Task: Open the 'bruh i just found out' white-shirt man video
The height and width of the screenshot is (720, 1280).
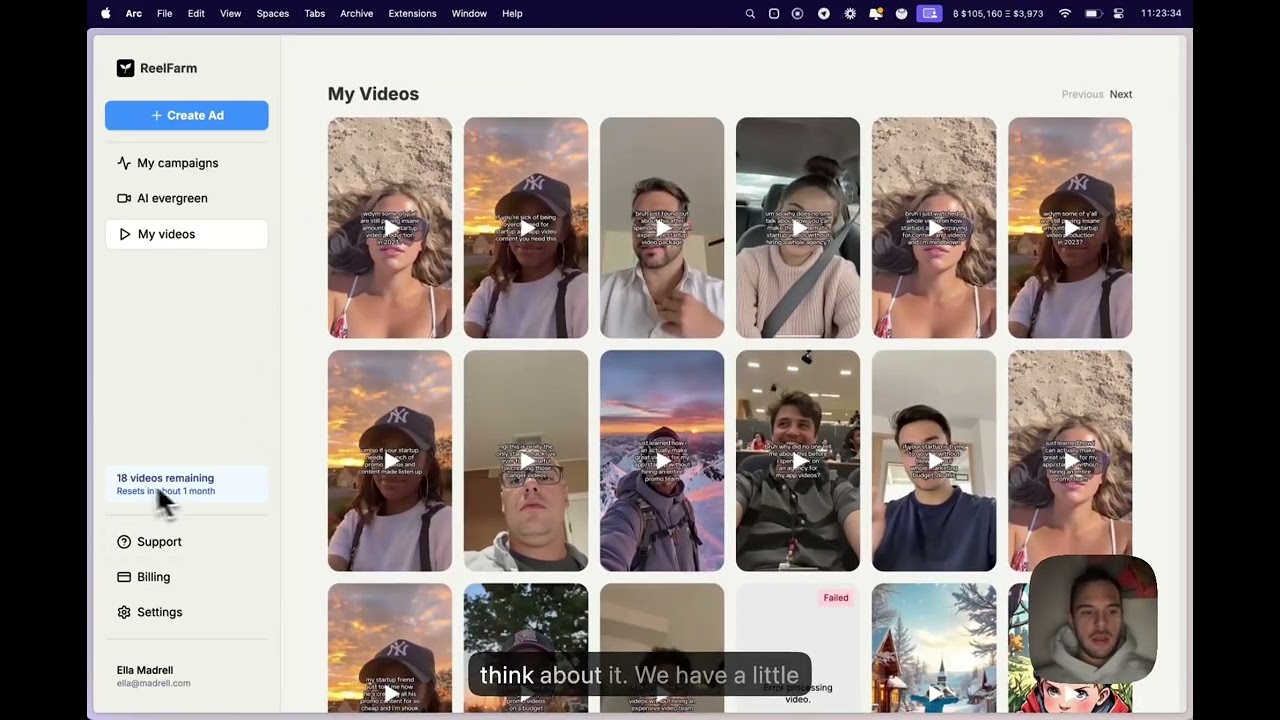Action: point(662,228)
